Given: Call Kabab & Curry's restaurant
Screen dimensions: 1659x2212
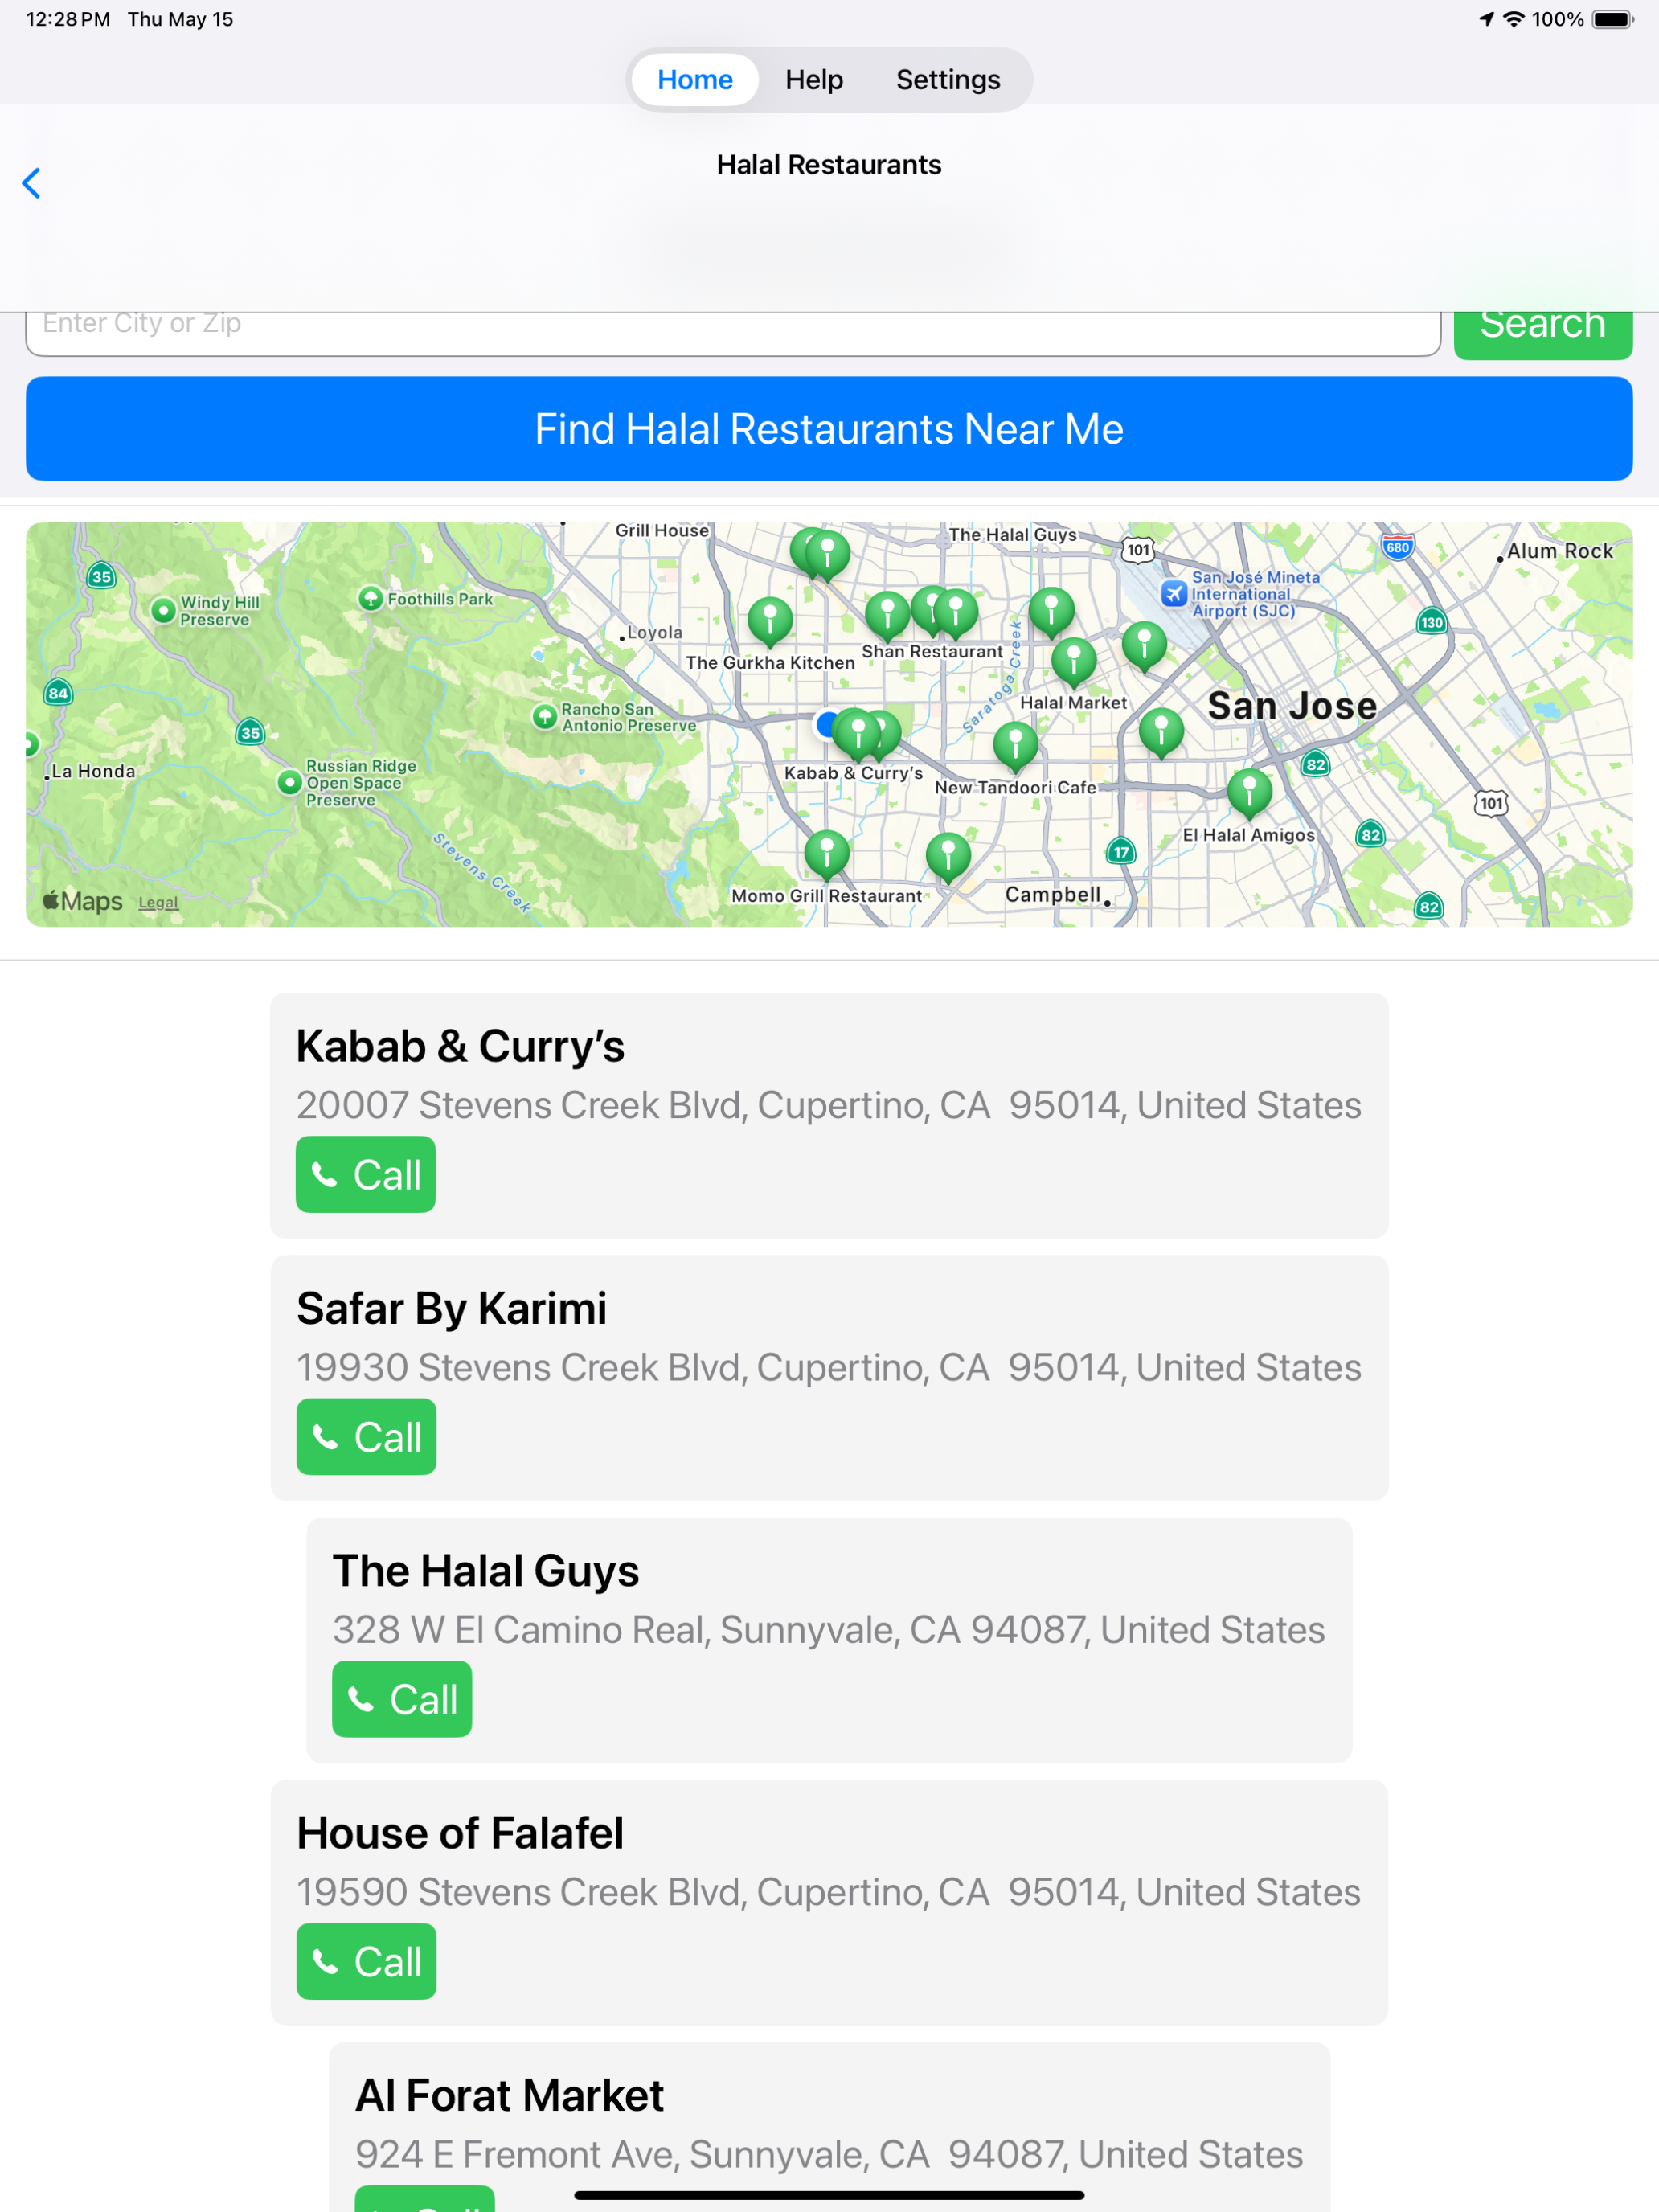Looking at the screenshot, I should [366, 1175].
